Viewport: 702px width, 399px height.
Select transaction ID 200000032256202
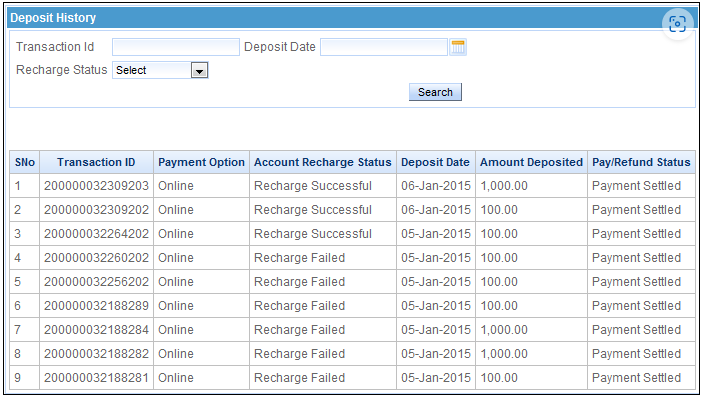96,282
